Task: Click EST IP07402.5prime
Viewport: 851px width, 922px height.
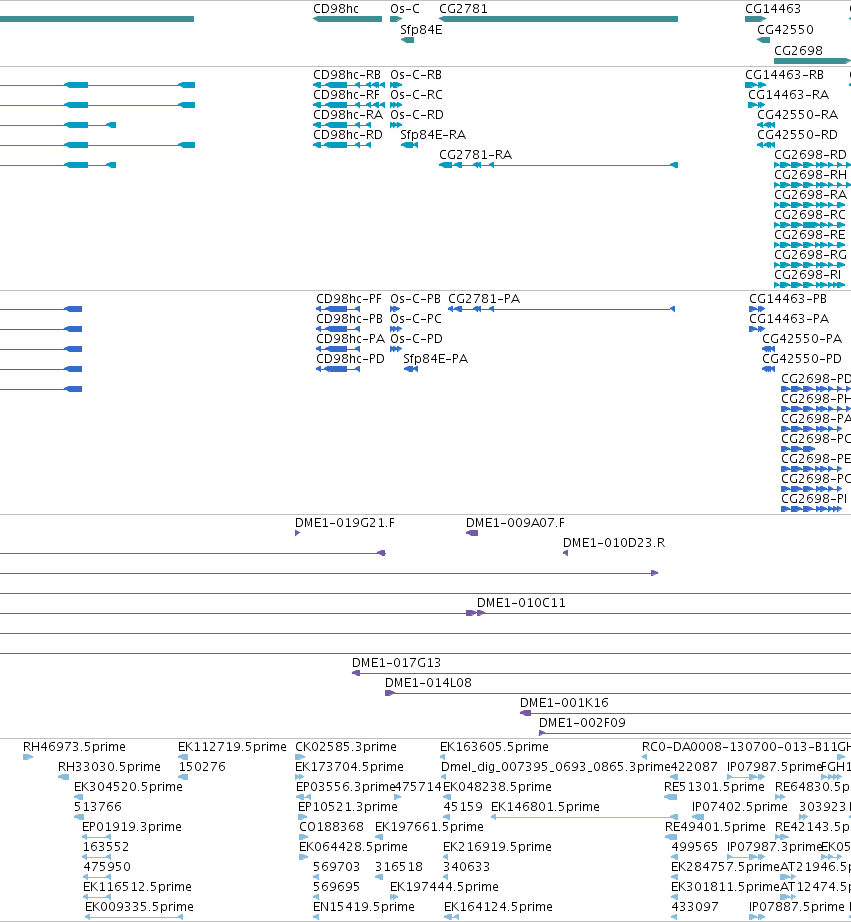Action: coord(698,817)
